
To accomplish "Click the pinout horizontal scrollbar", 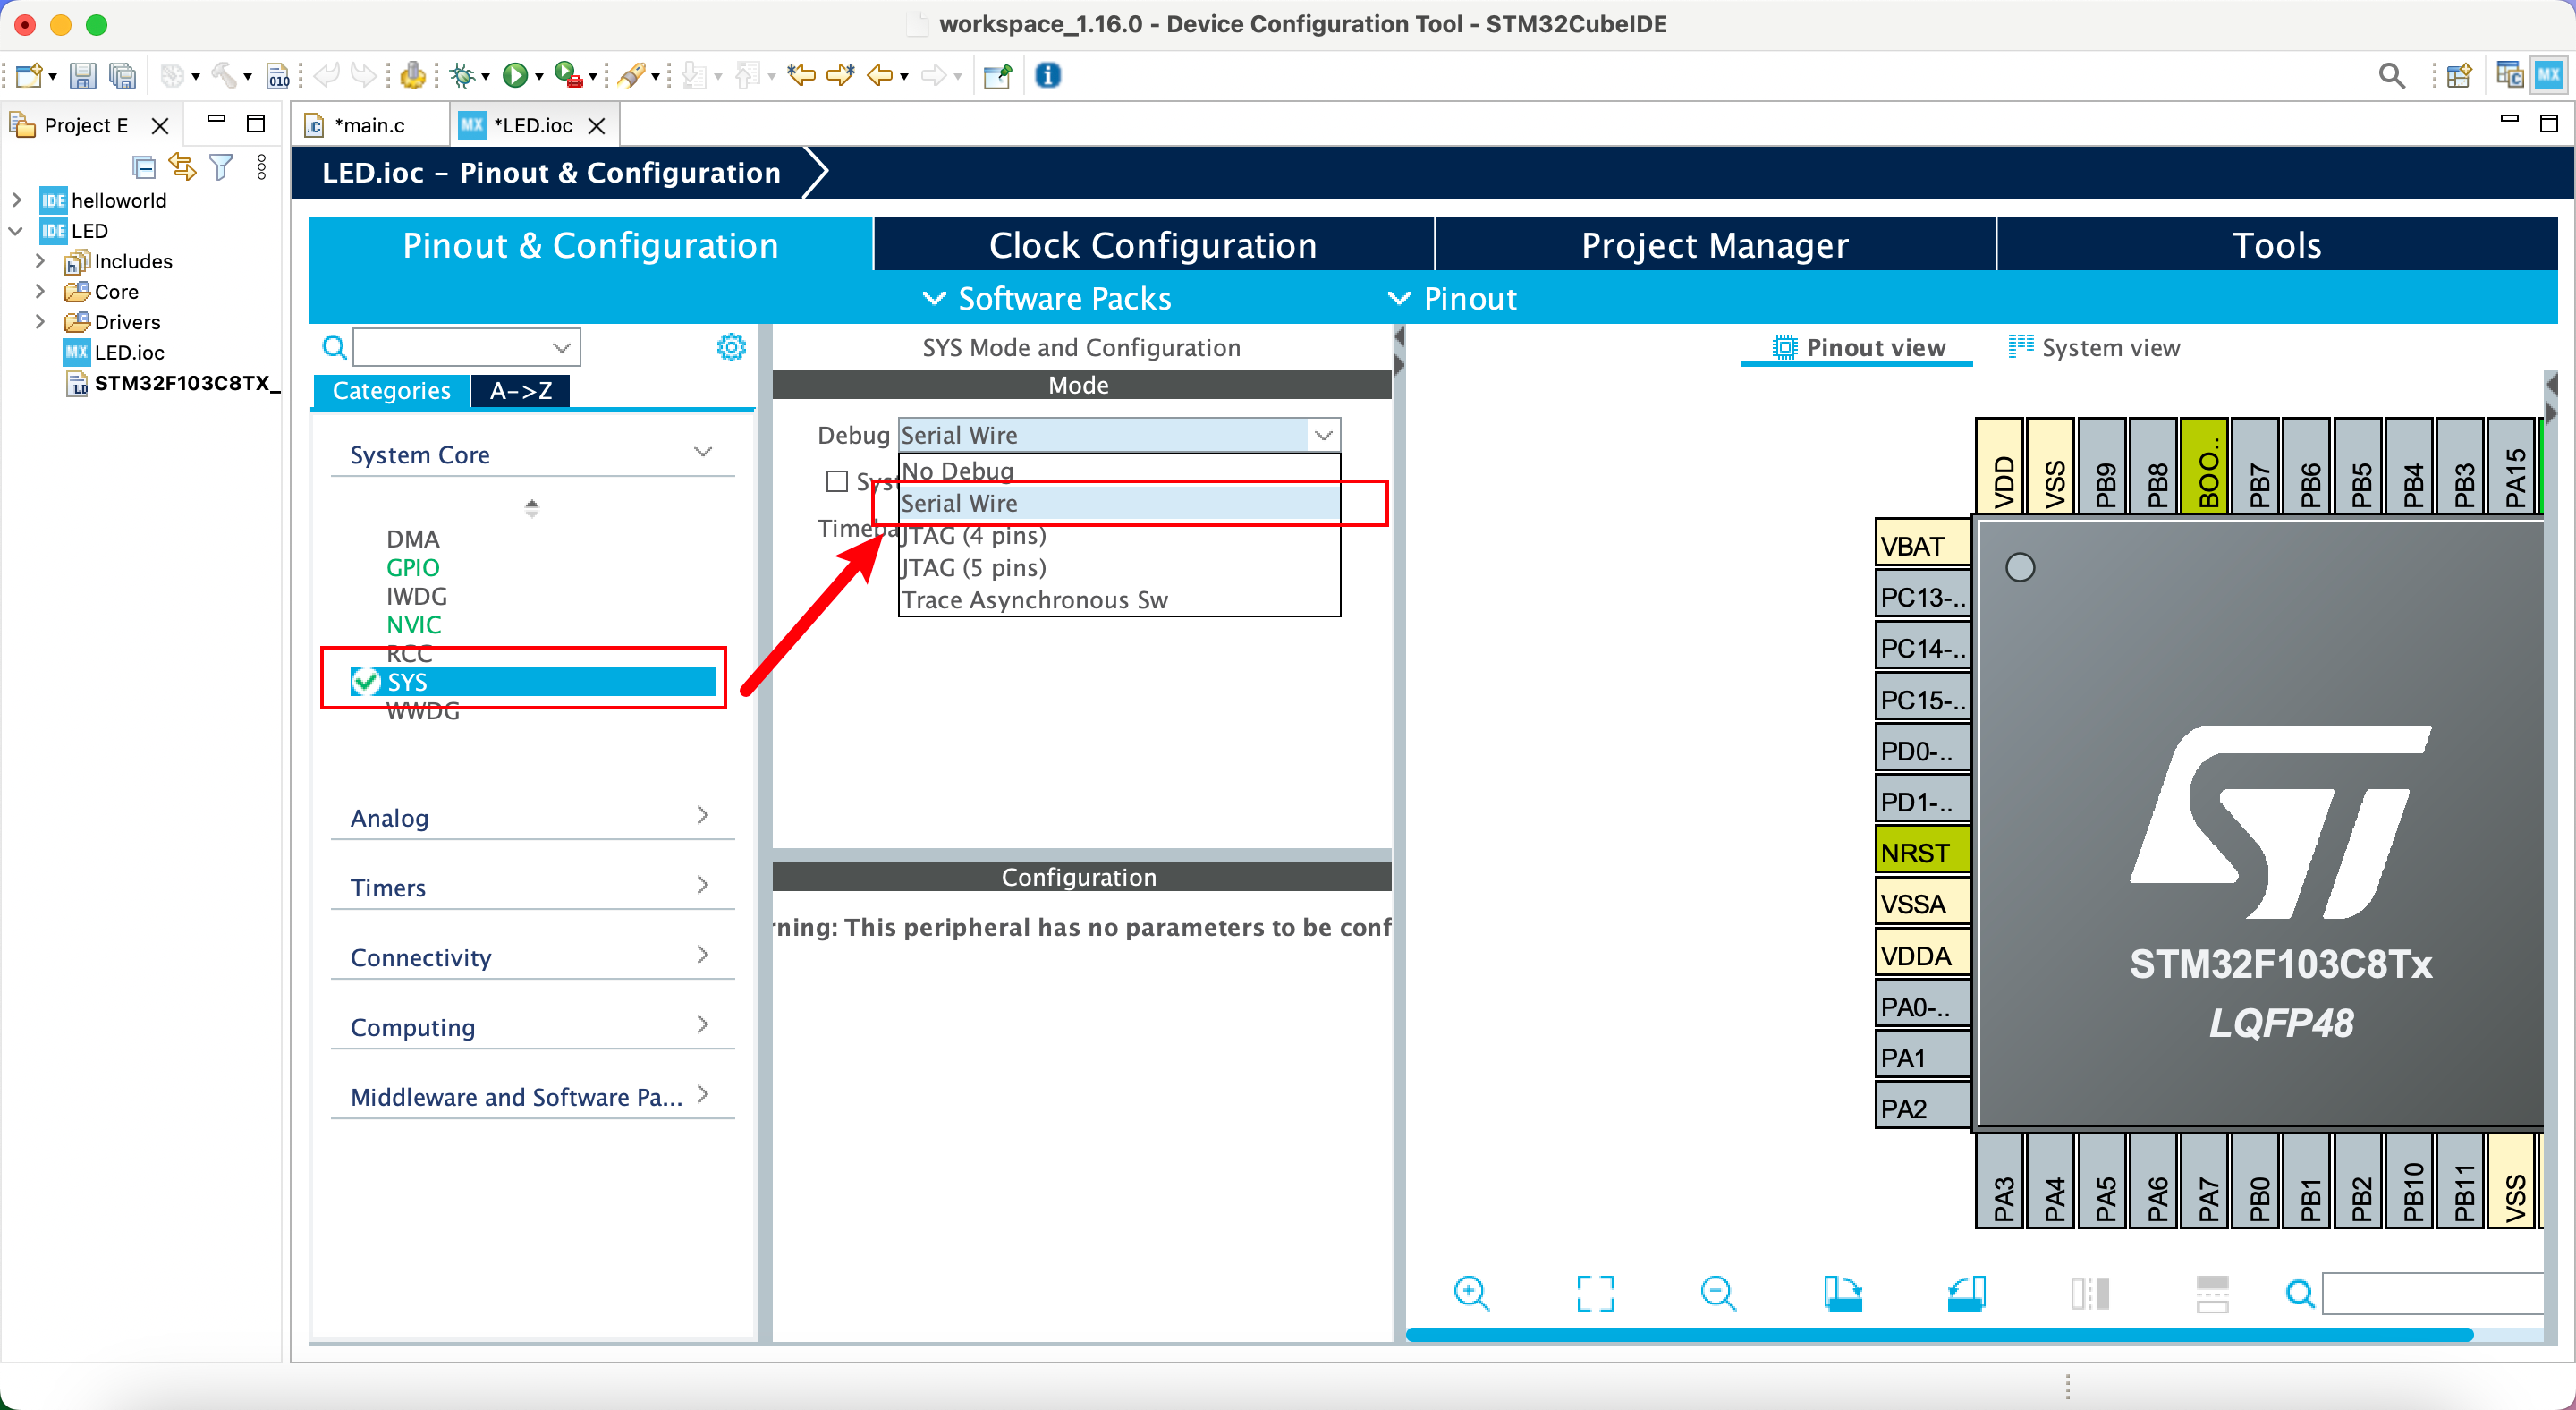I will pyautogui.click(x=1939, y=1334).
